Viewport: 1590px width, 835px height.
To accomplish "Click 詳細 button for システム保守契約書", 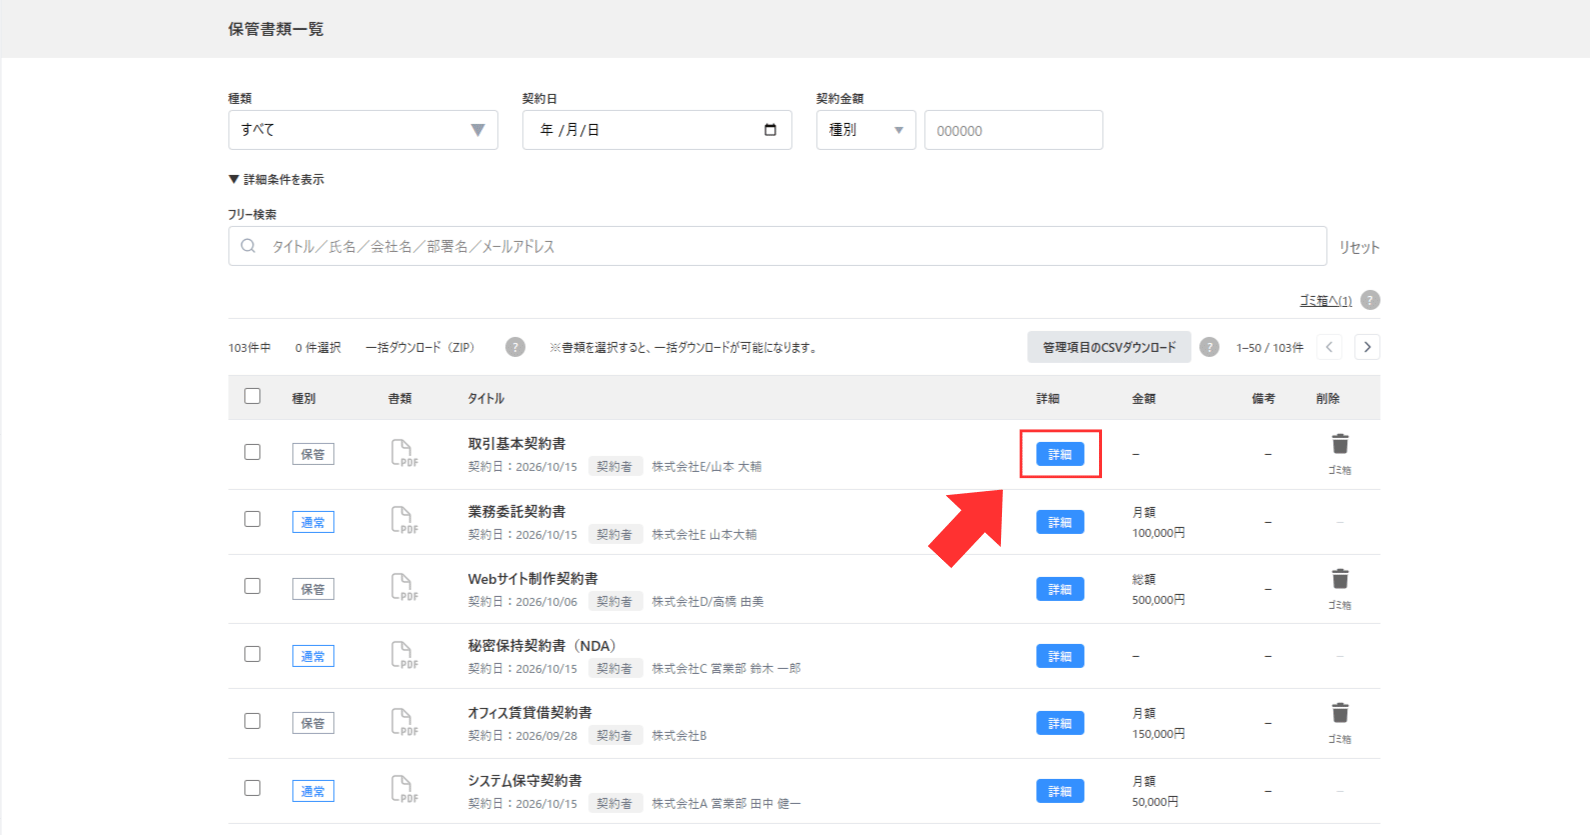I will click(1060, 791).
